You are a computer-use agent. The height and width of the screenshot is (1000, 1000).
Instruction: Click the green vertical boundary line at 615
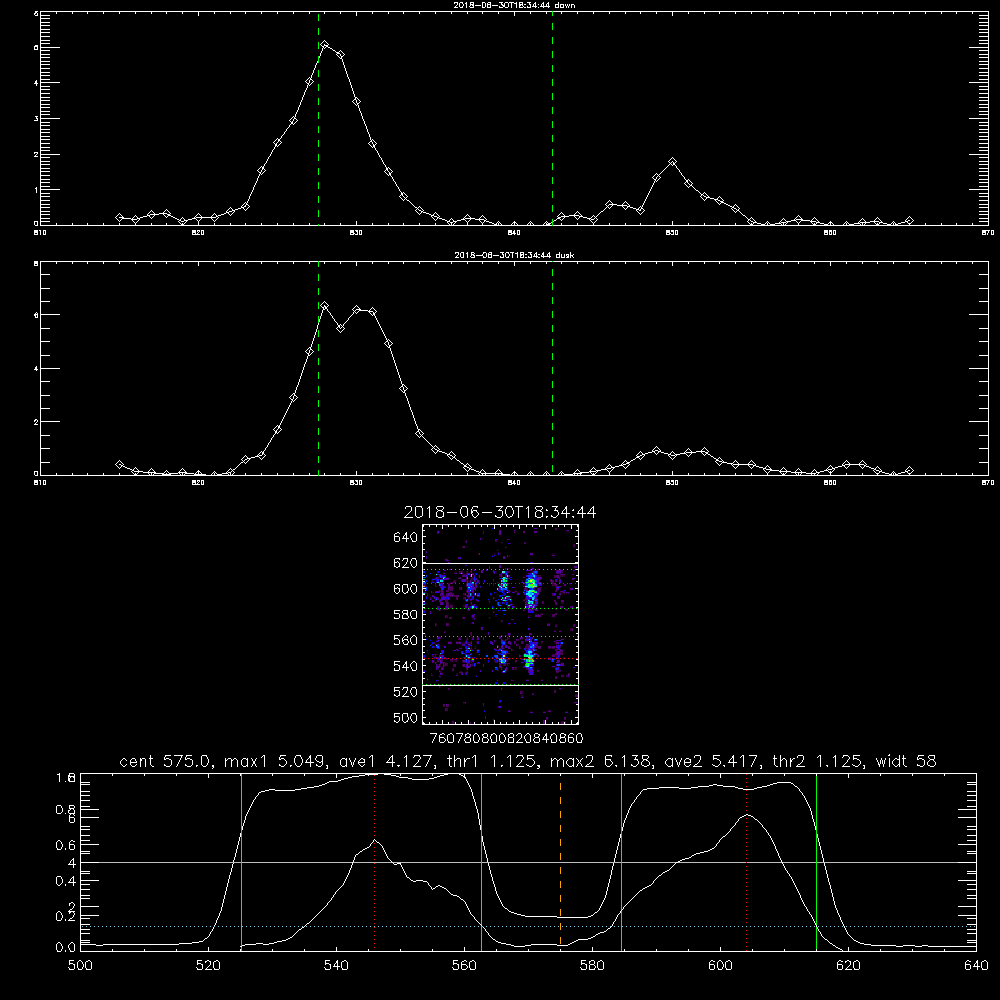pyautogui.click(x=816, y=861)
